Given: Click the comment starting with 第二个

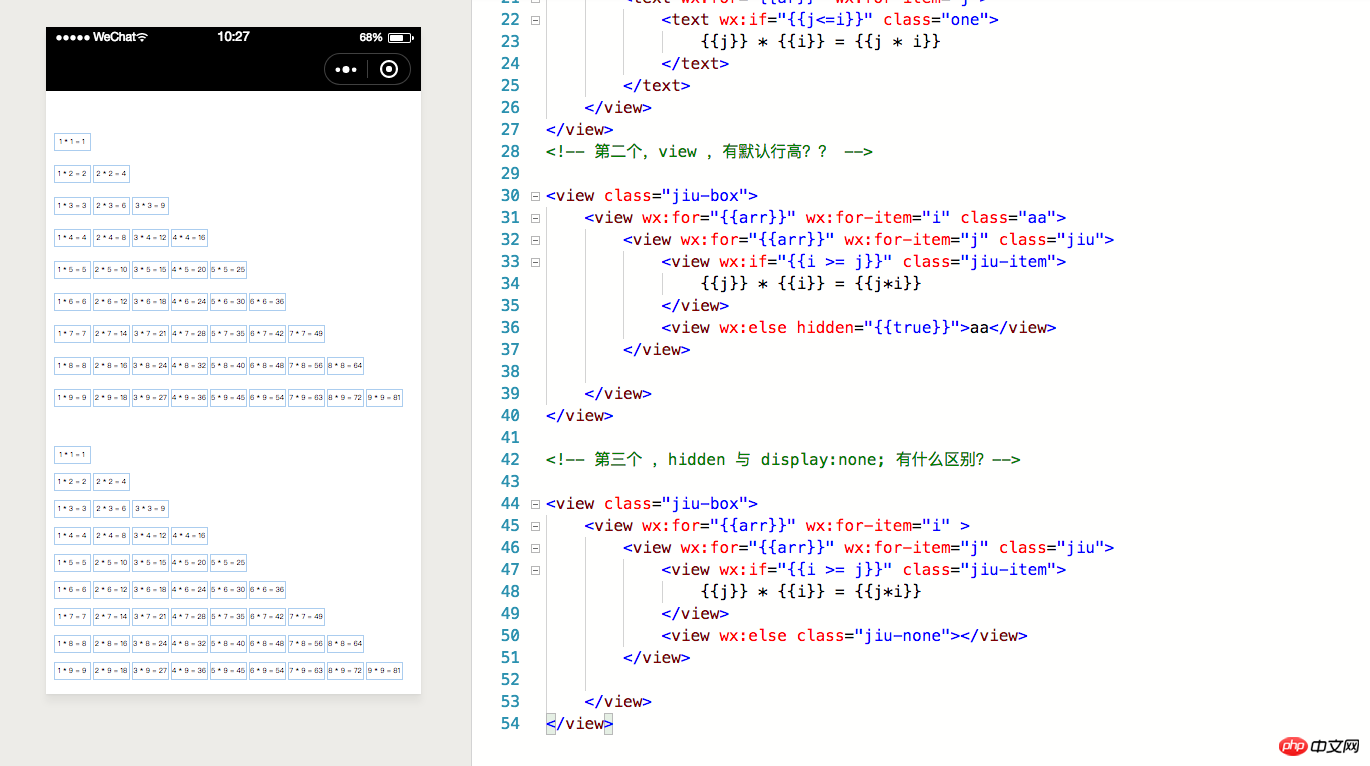Looking at the screenshot, I should [x=709, y=151].
